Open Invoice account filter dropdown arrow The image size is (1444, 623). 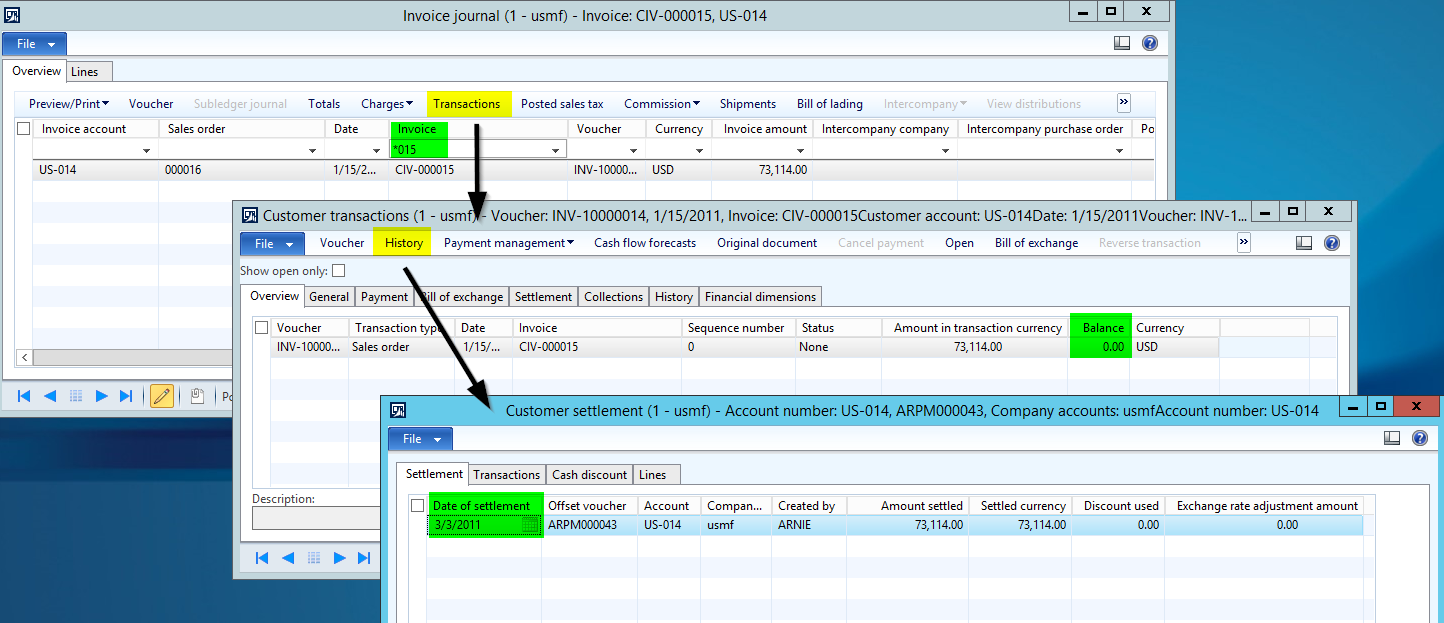(147, 151)
